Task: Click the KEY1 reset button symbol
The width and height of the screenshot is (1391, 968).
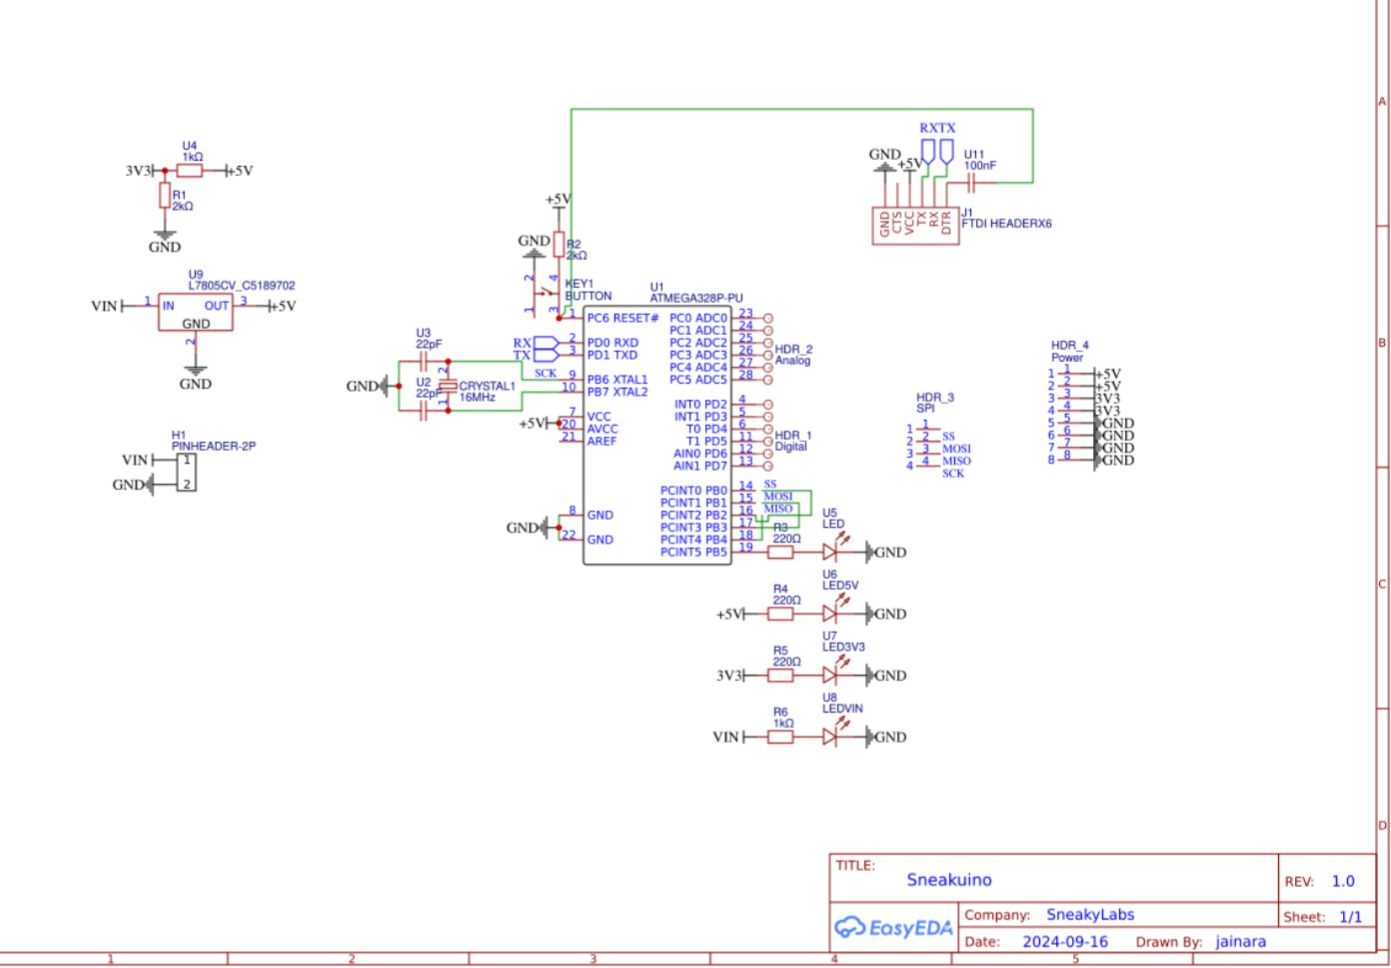Action: pyautogui.click(x=543, y=294)
